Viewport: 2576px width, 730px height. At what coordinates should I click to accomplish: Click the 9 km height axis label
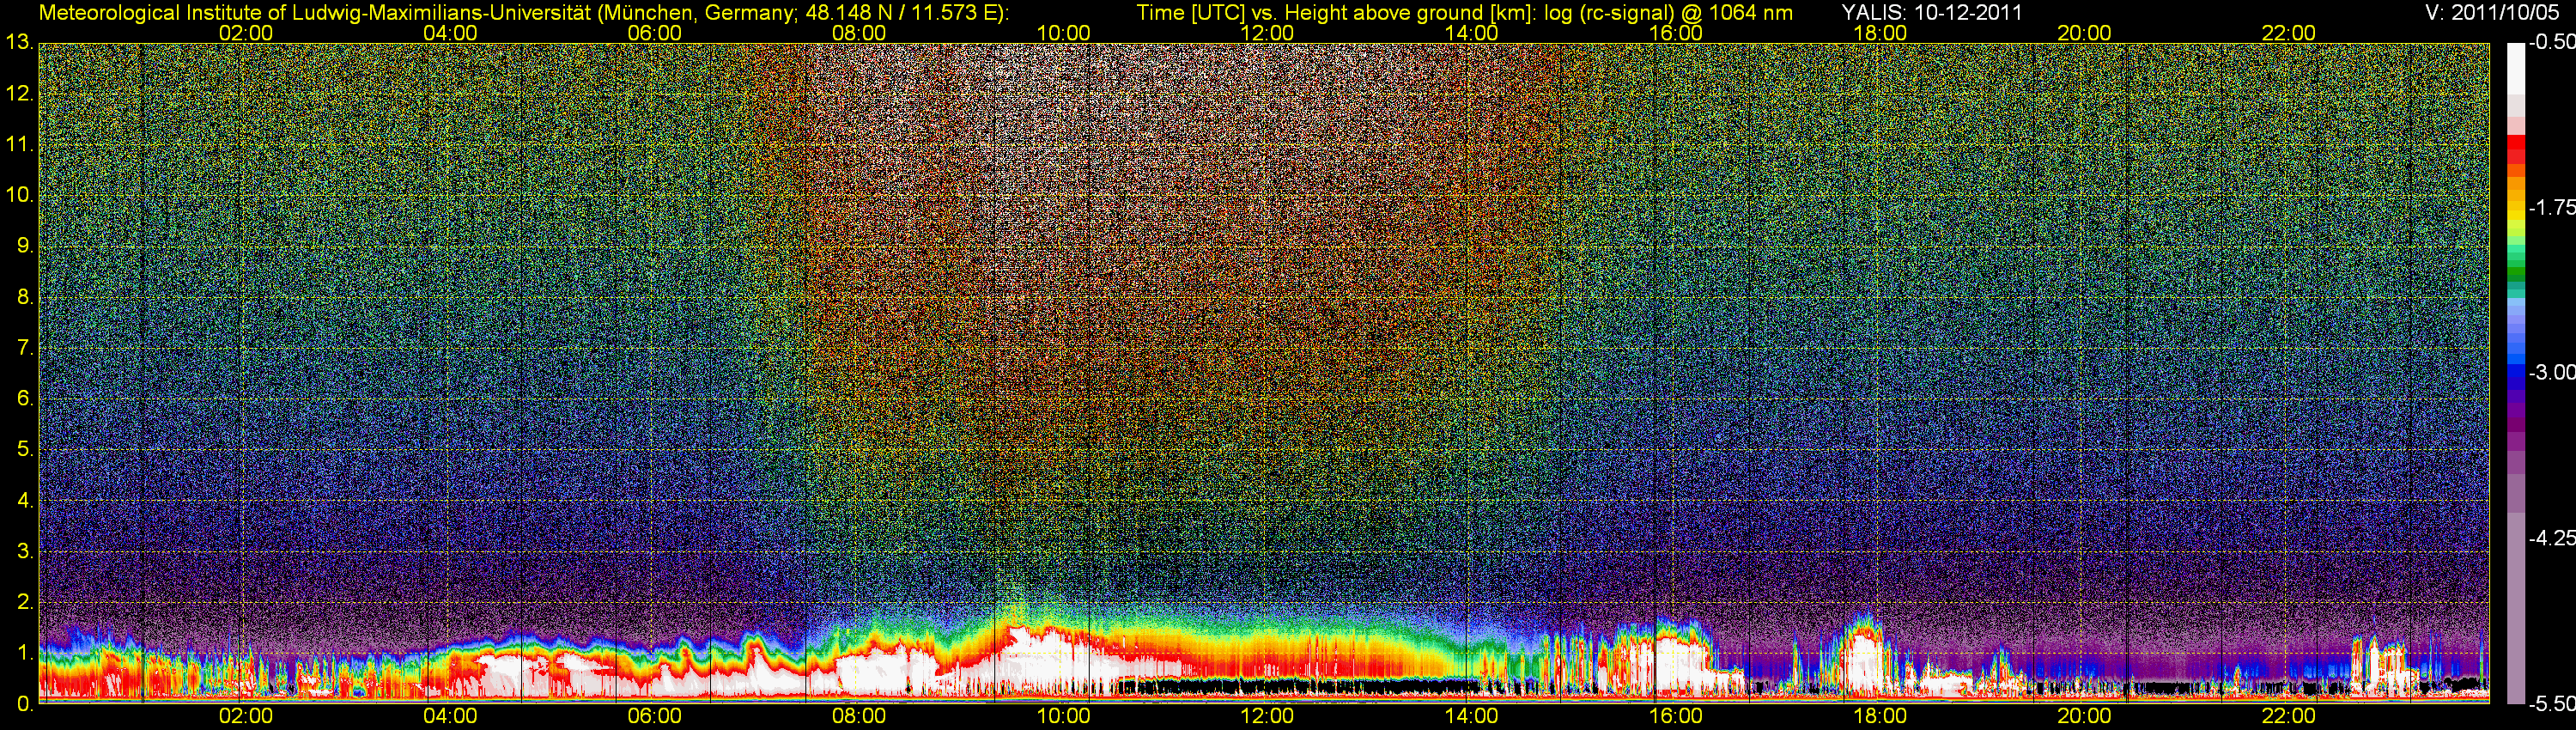pos(25,246)
